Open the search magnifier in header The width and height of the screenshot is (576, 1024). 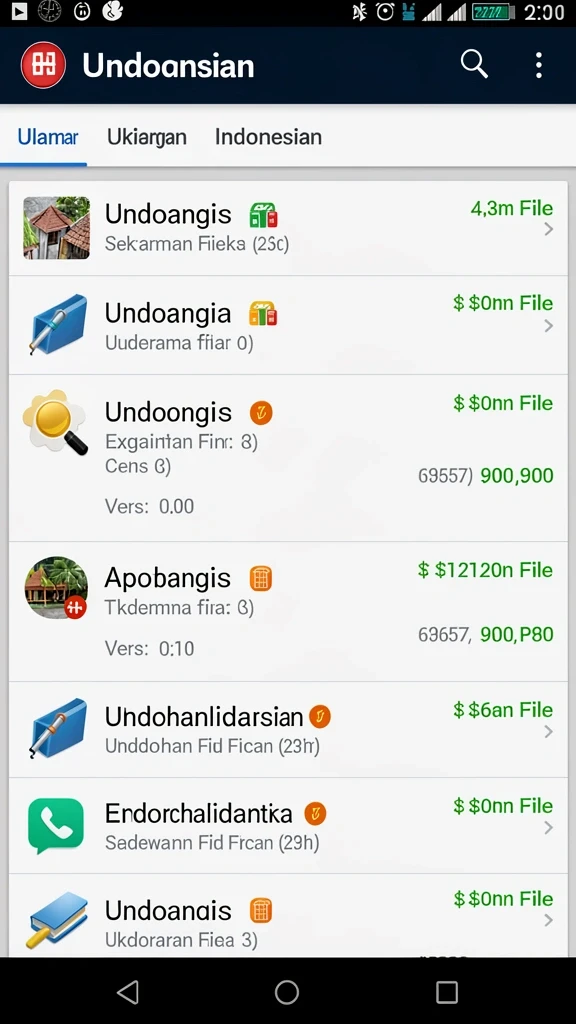[x=473, y=65]
